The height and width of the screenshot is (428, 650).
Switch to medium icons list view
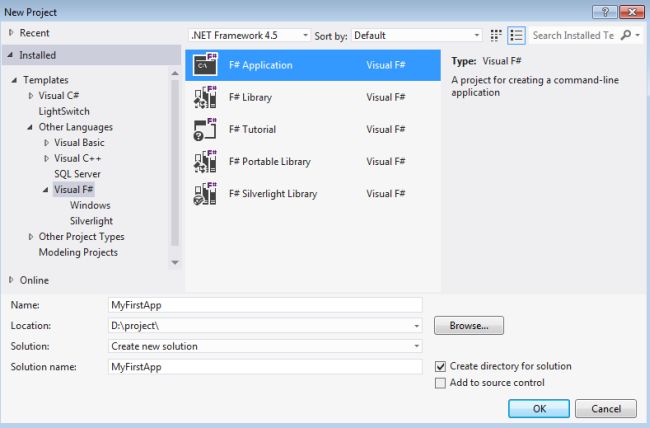pos(517,36)
